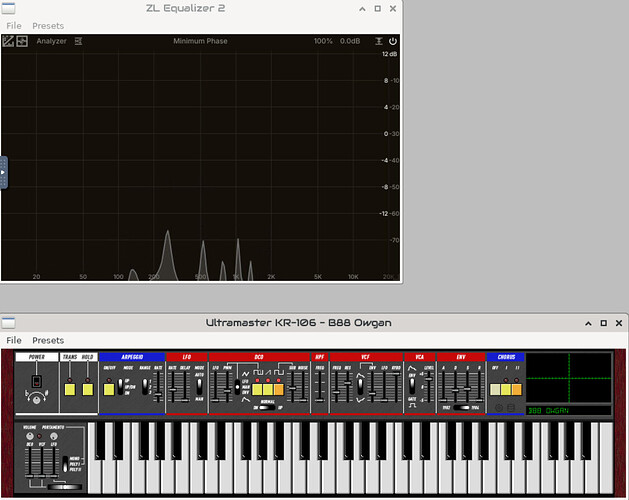Viewport: 629px width, 500px height.
Task: Click the band layout icon beside Analyzer
Action: pyautogui.click(x=21, y=42)
